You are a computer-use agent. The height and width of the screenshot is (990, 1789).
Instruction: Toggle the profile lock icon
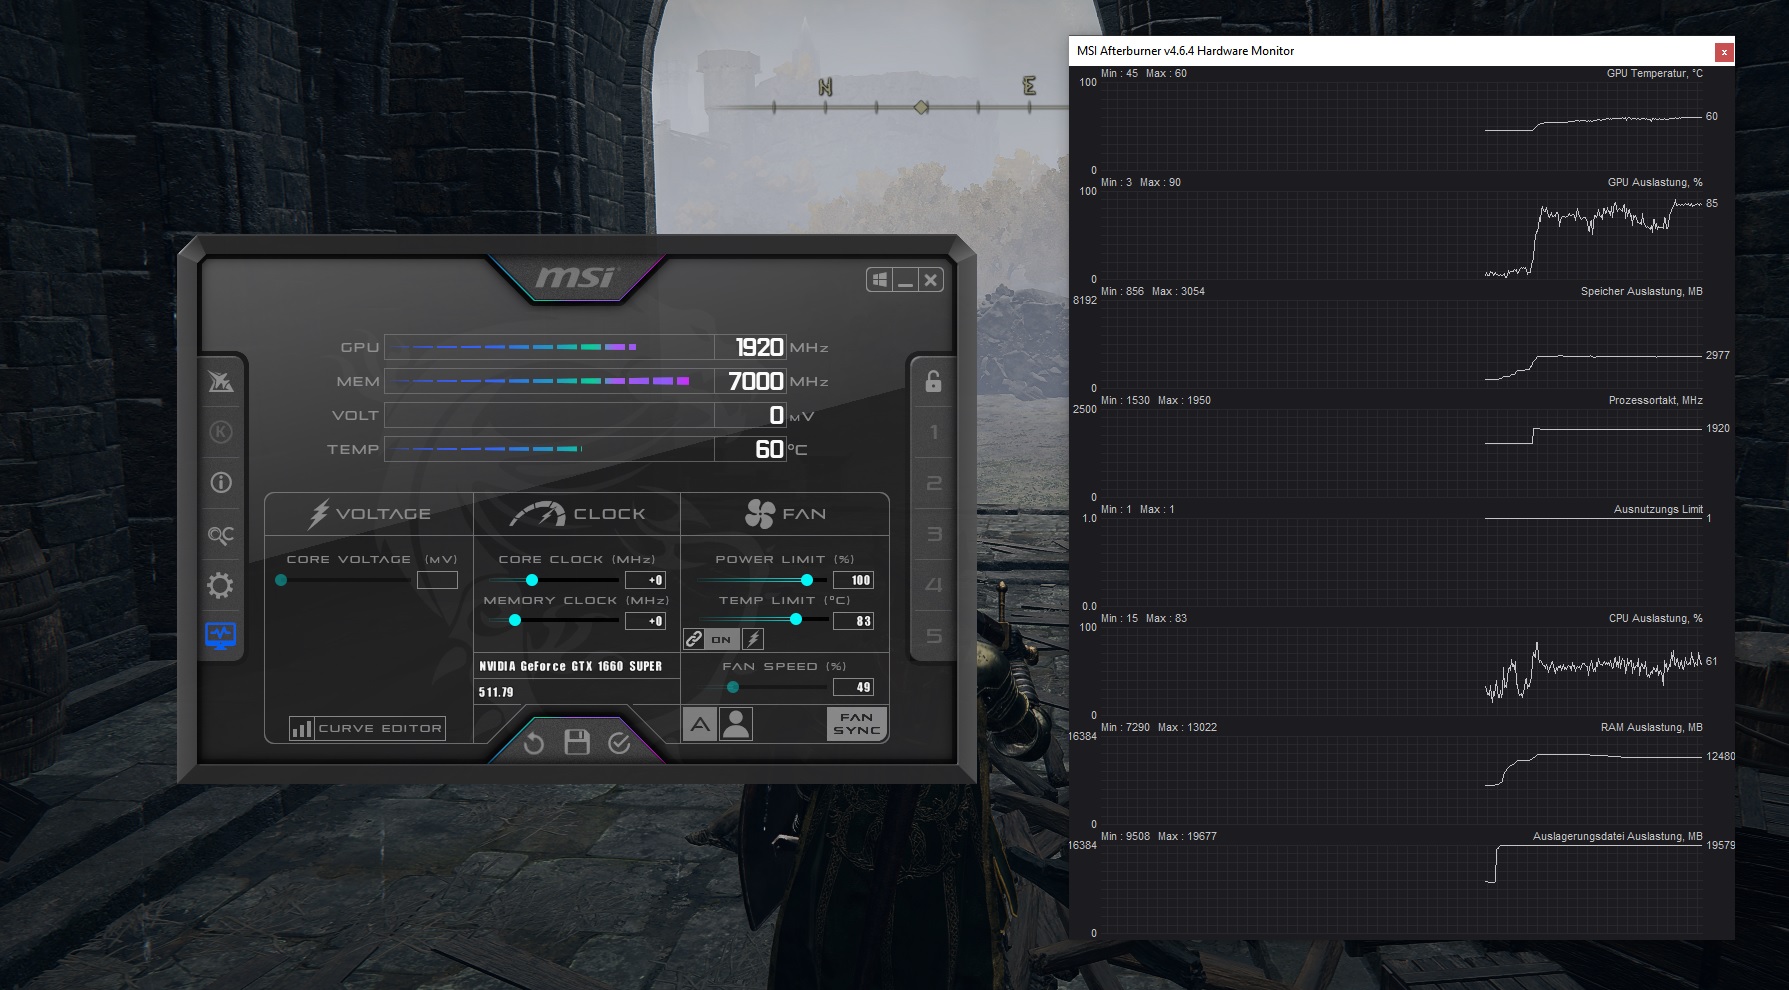pos(933,381)
